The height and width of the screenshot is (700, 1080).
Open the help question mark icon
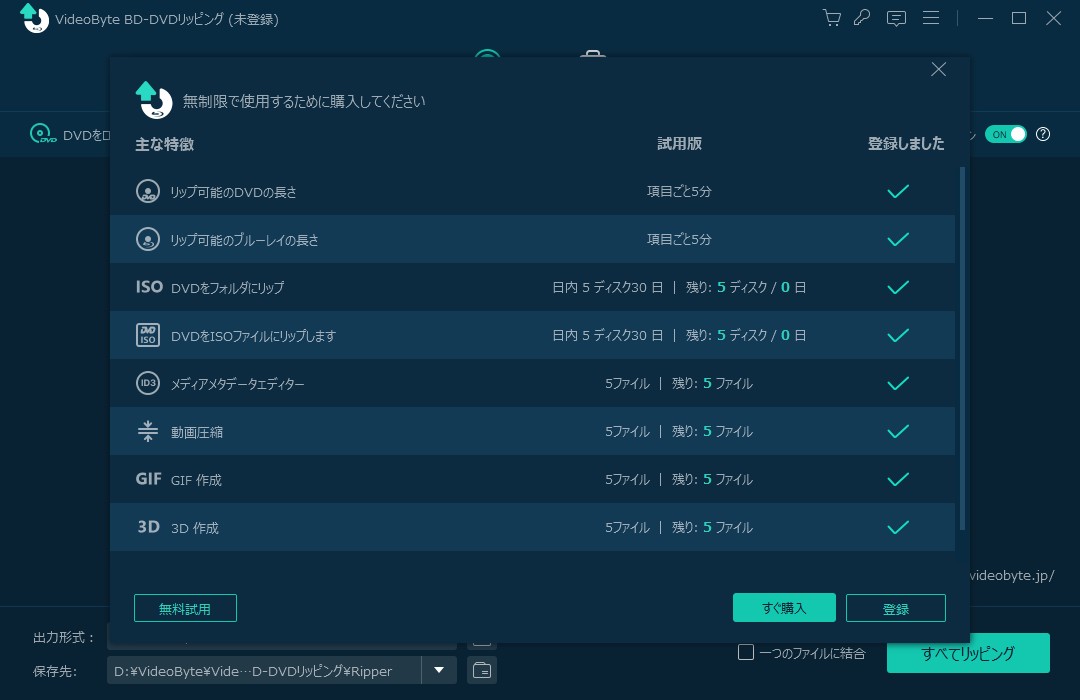(1043, 134)
